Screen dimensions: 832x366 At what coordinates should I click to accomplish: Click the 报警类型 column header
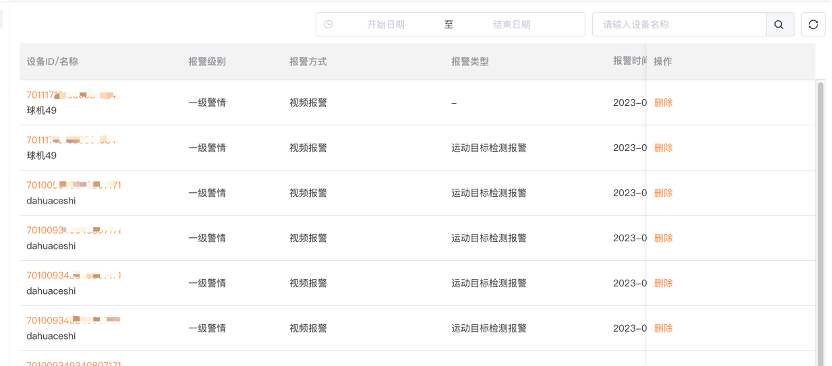470,62
